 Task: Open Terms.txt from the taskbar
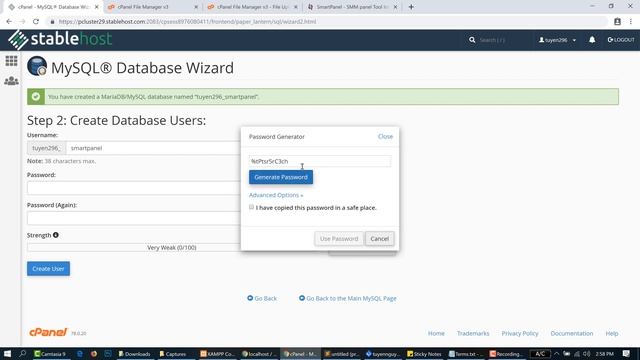pyautogui.click(x=465, y=354)
